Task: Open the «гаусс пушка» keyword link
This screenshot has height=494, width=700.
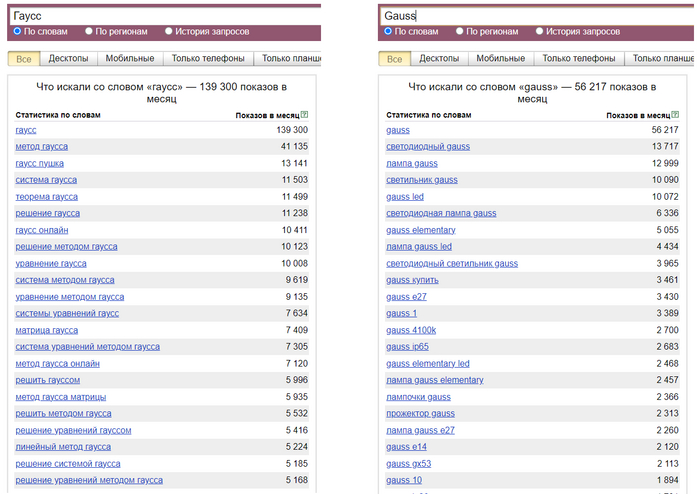Action: tap(42, 163)
